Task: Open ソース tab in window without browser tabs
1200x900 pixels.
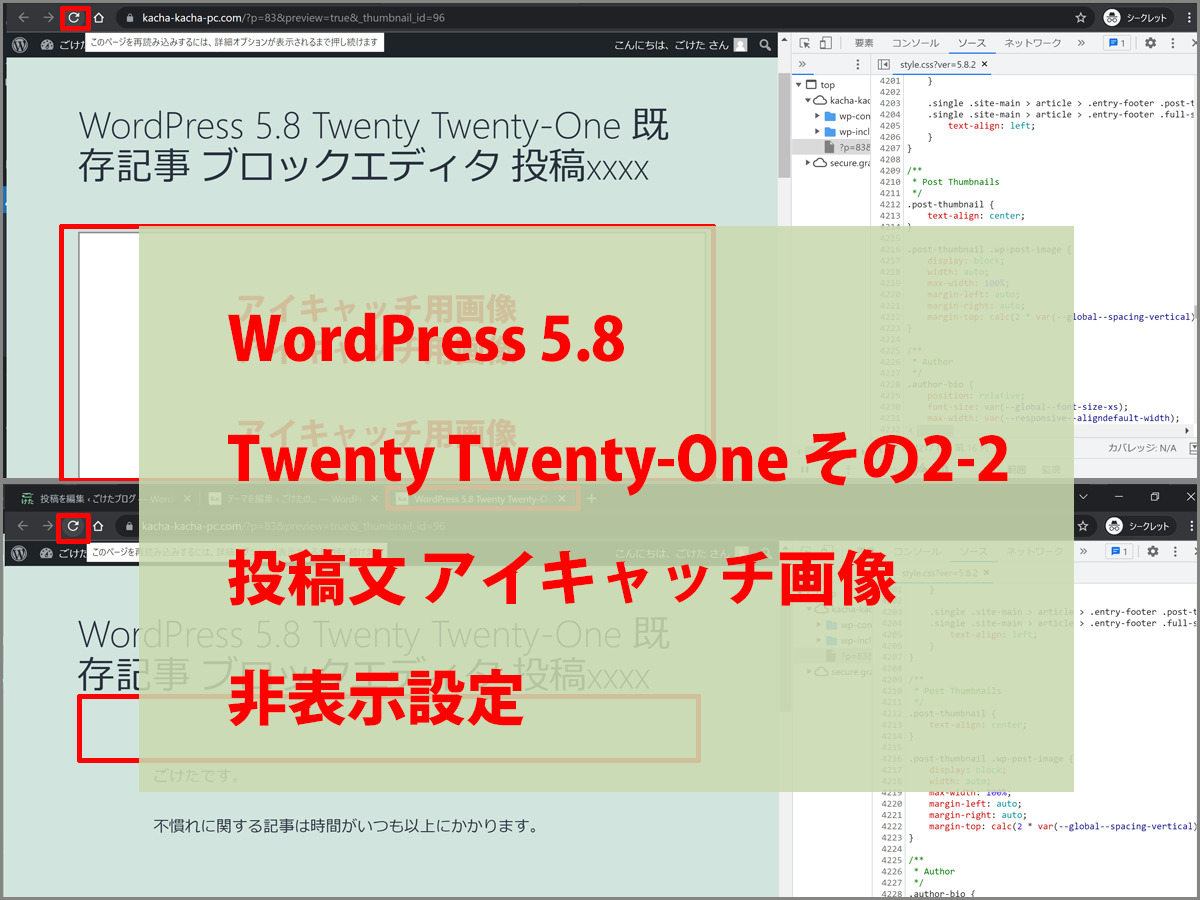Action: (971, 43)
